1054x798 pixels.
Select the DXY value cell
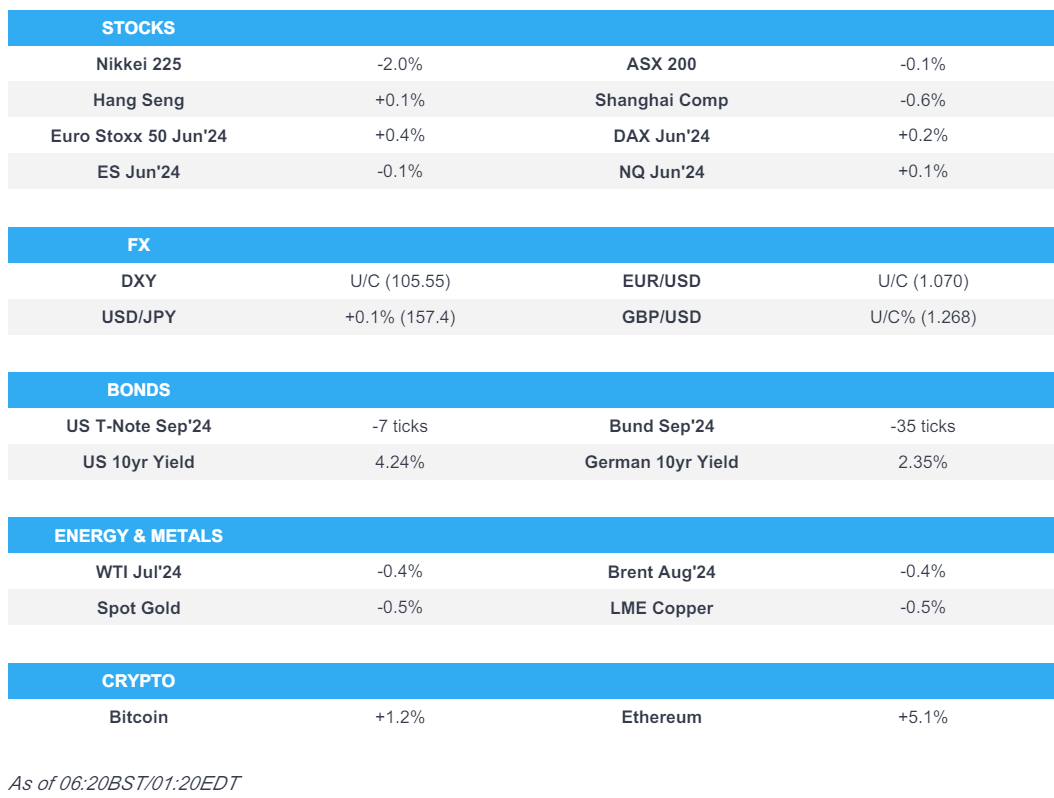(x=400, y=281)
